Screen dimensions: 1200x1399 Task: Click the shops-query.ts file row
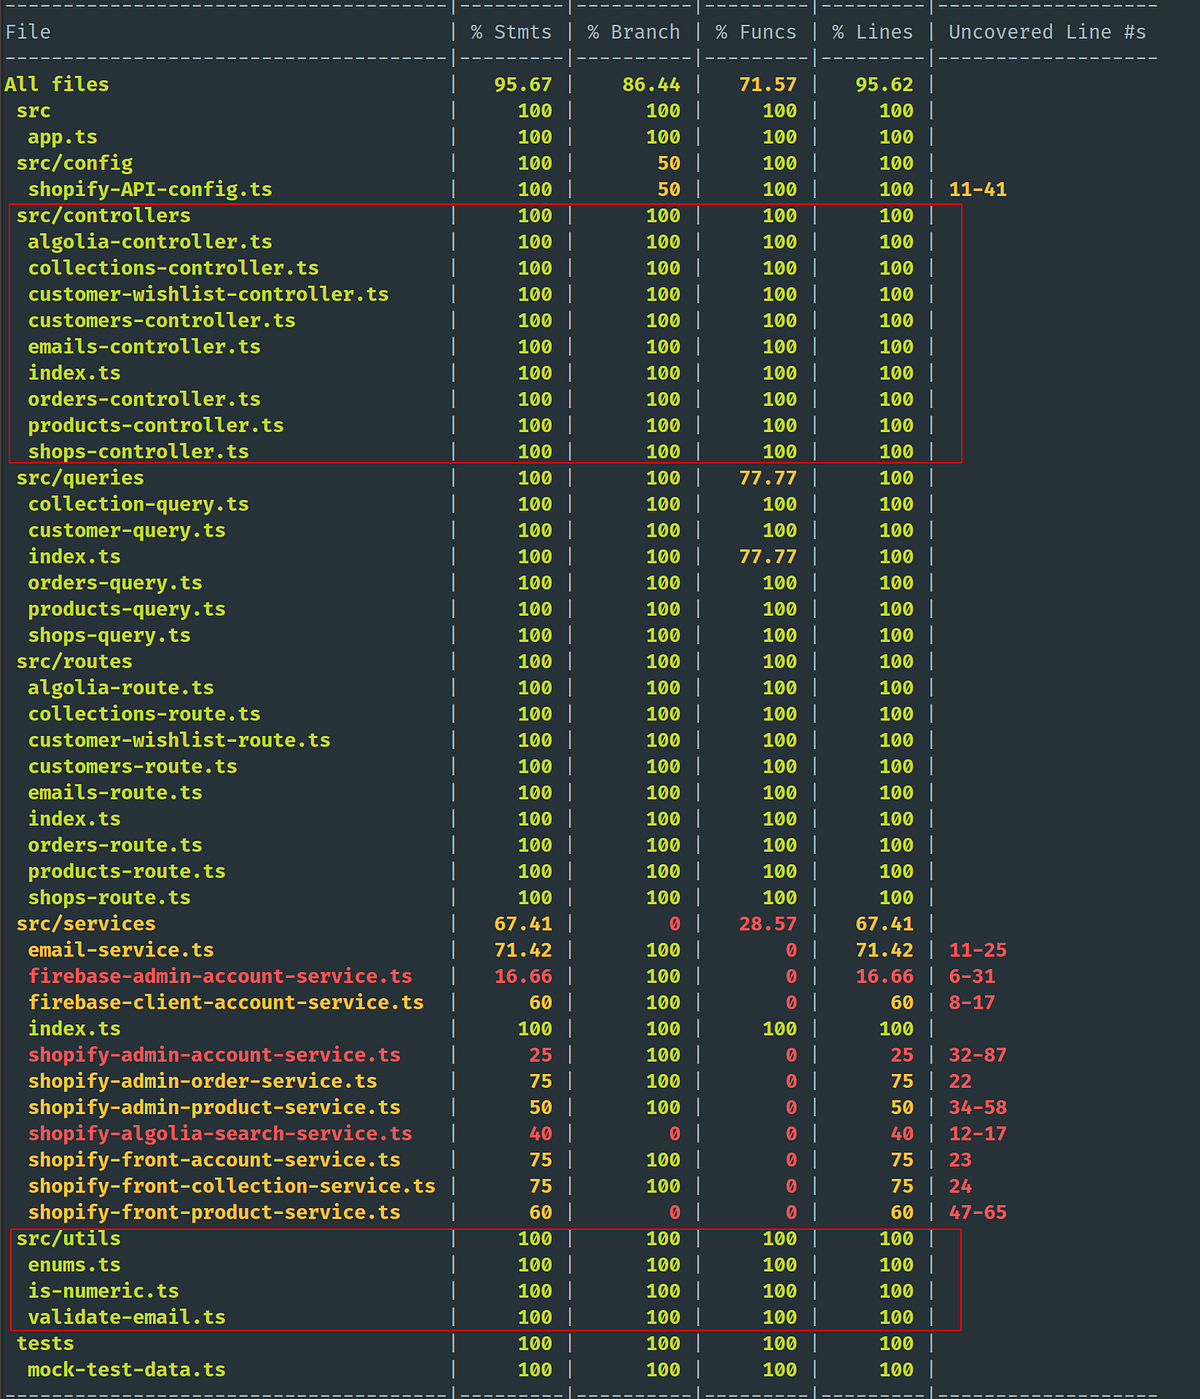[x=110, y=635]
